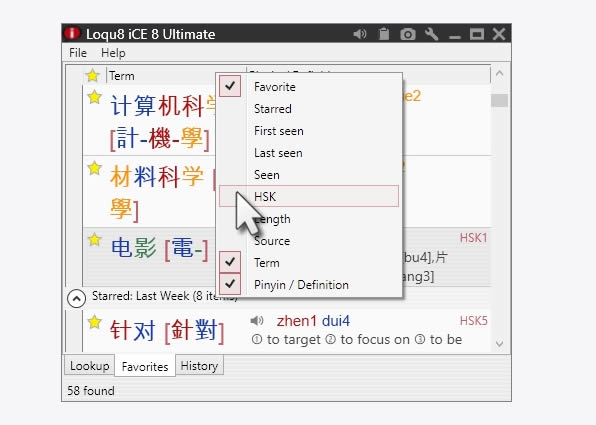This screenshot has height=425, width=596.
Task: Click the 'to target' definition text
Action: coord(294,339)
